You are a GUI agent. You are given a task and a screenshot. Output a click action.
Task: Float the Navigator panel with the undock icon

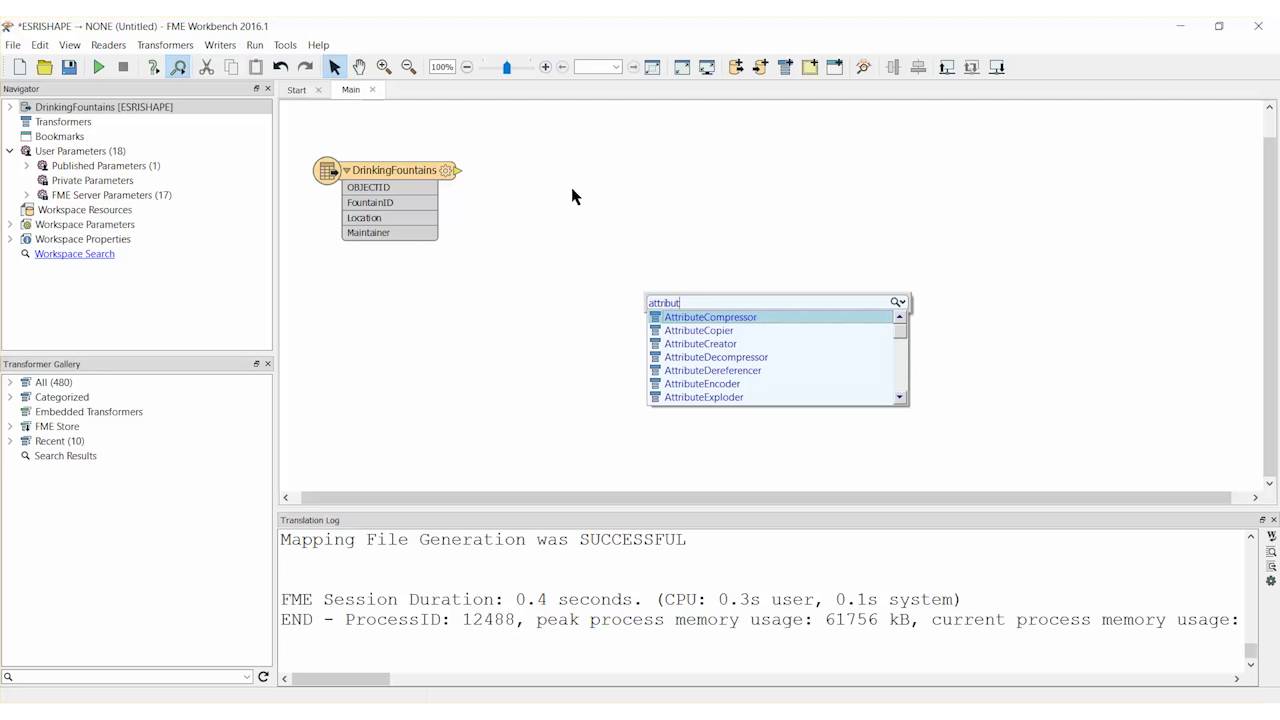256,89
